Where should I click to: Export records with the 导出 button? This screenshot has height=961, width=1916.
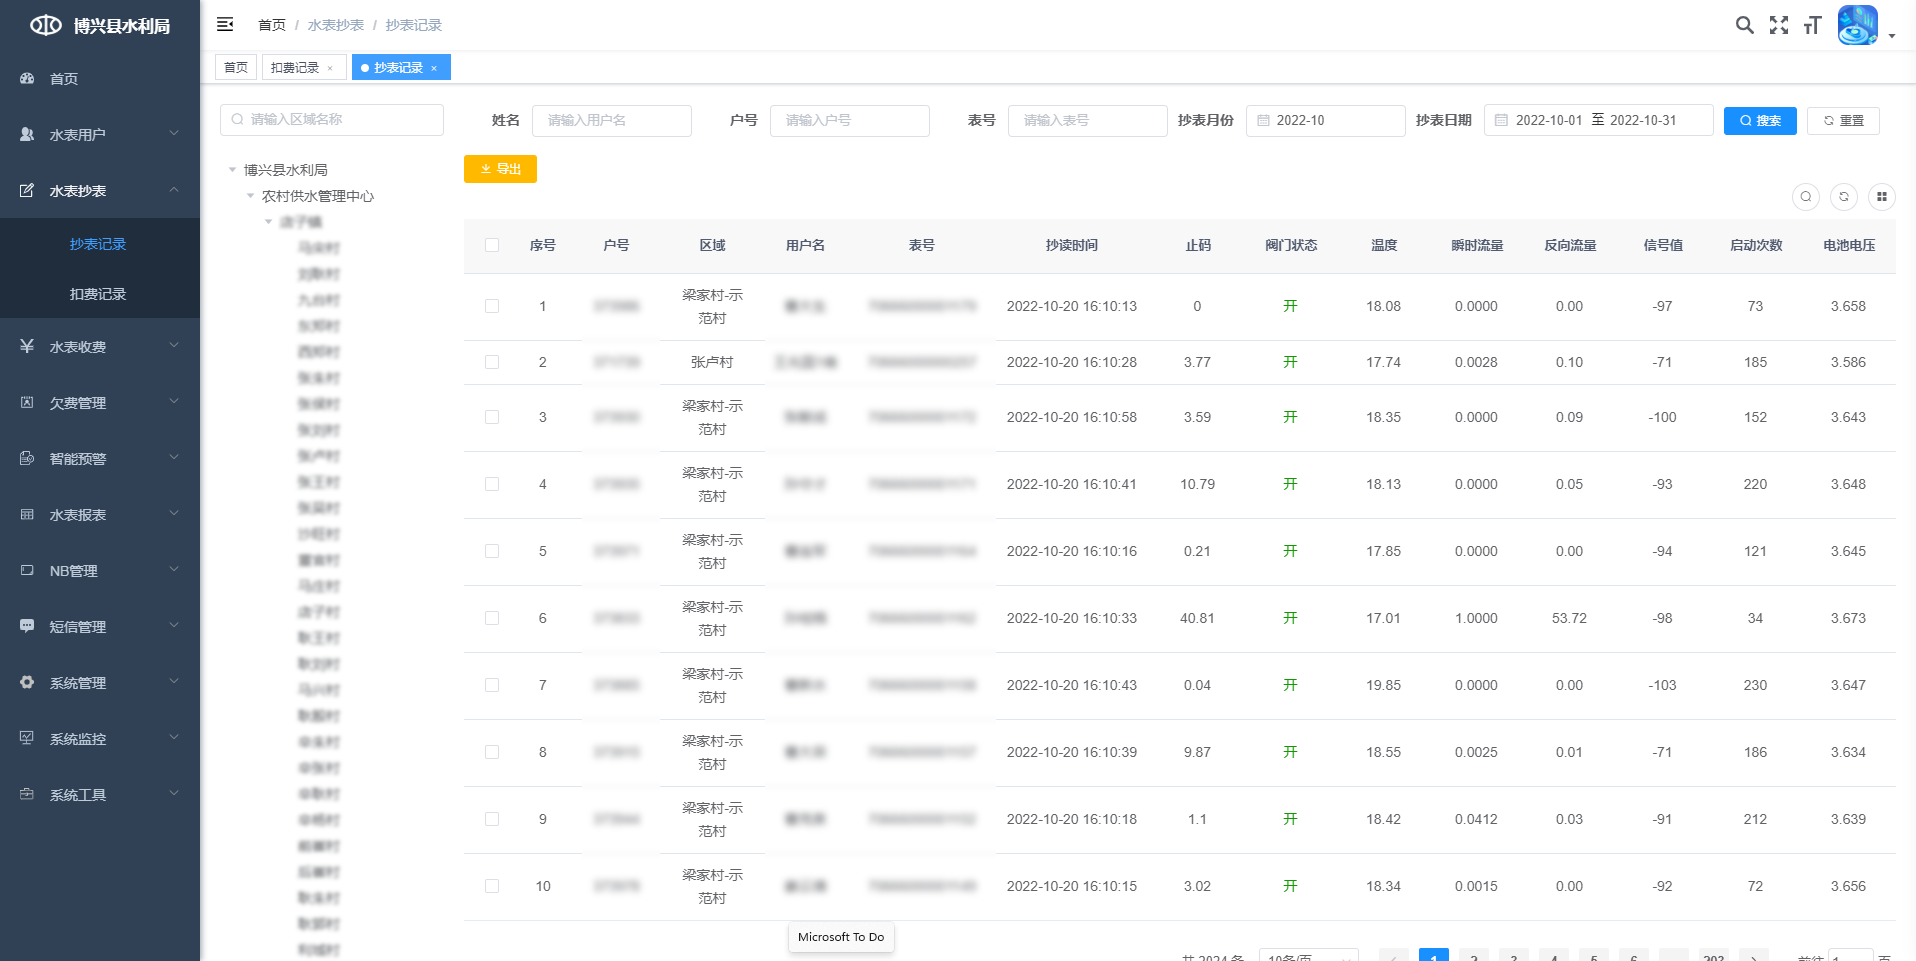[x=500, y=169]
